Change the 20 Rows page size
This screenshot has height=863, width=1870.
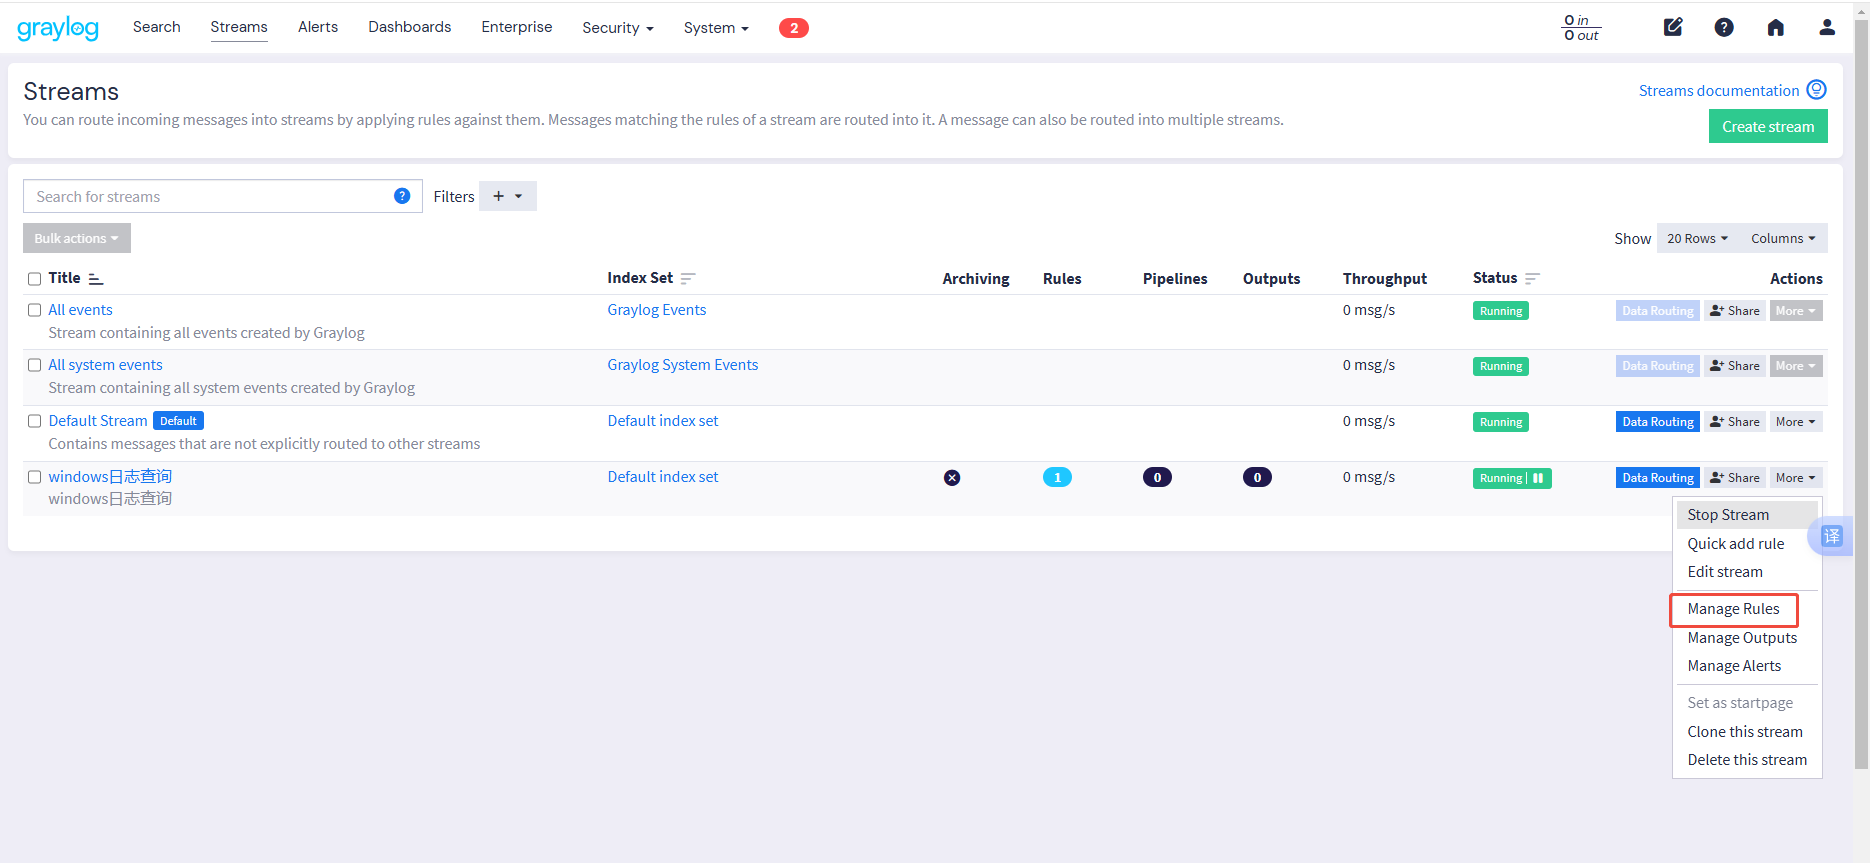pos(1697,238)
